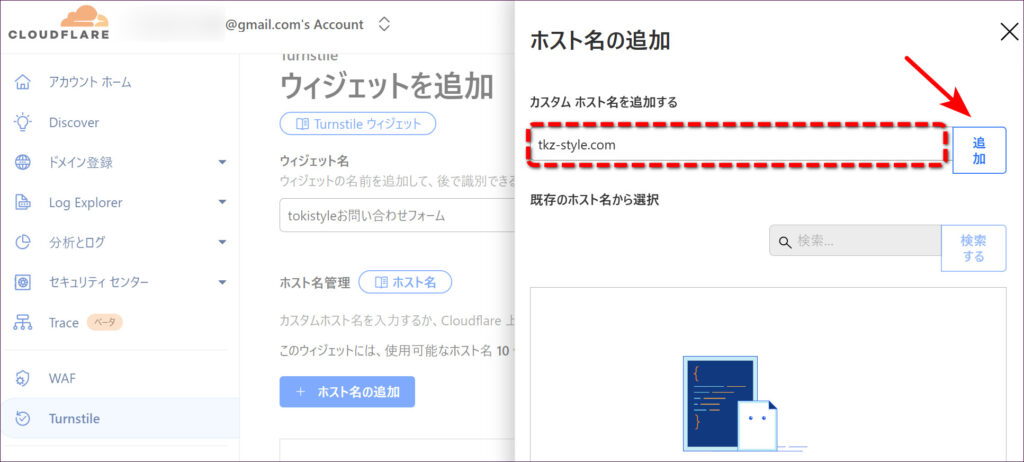1024x462 pixels.
Task: Click the WAF shield icon
Action: [23, 378]
